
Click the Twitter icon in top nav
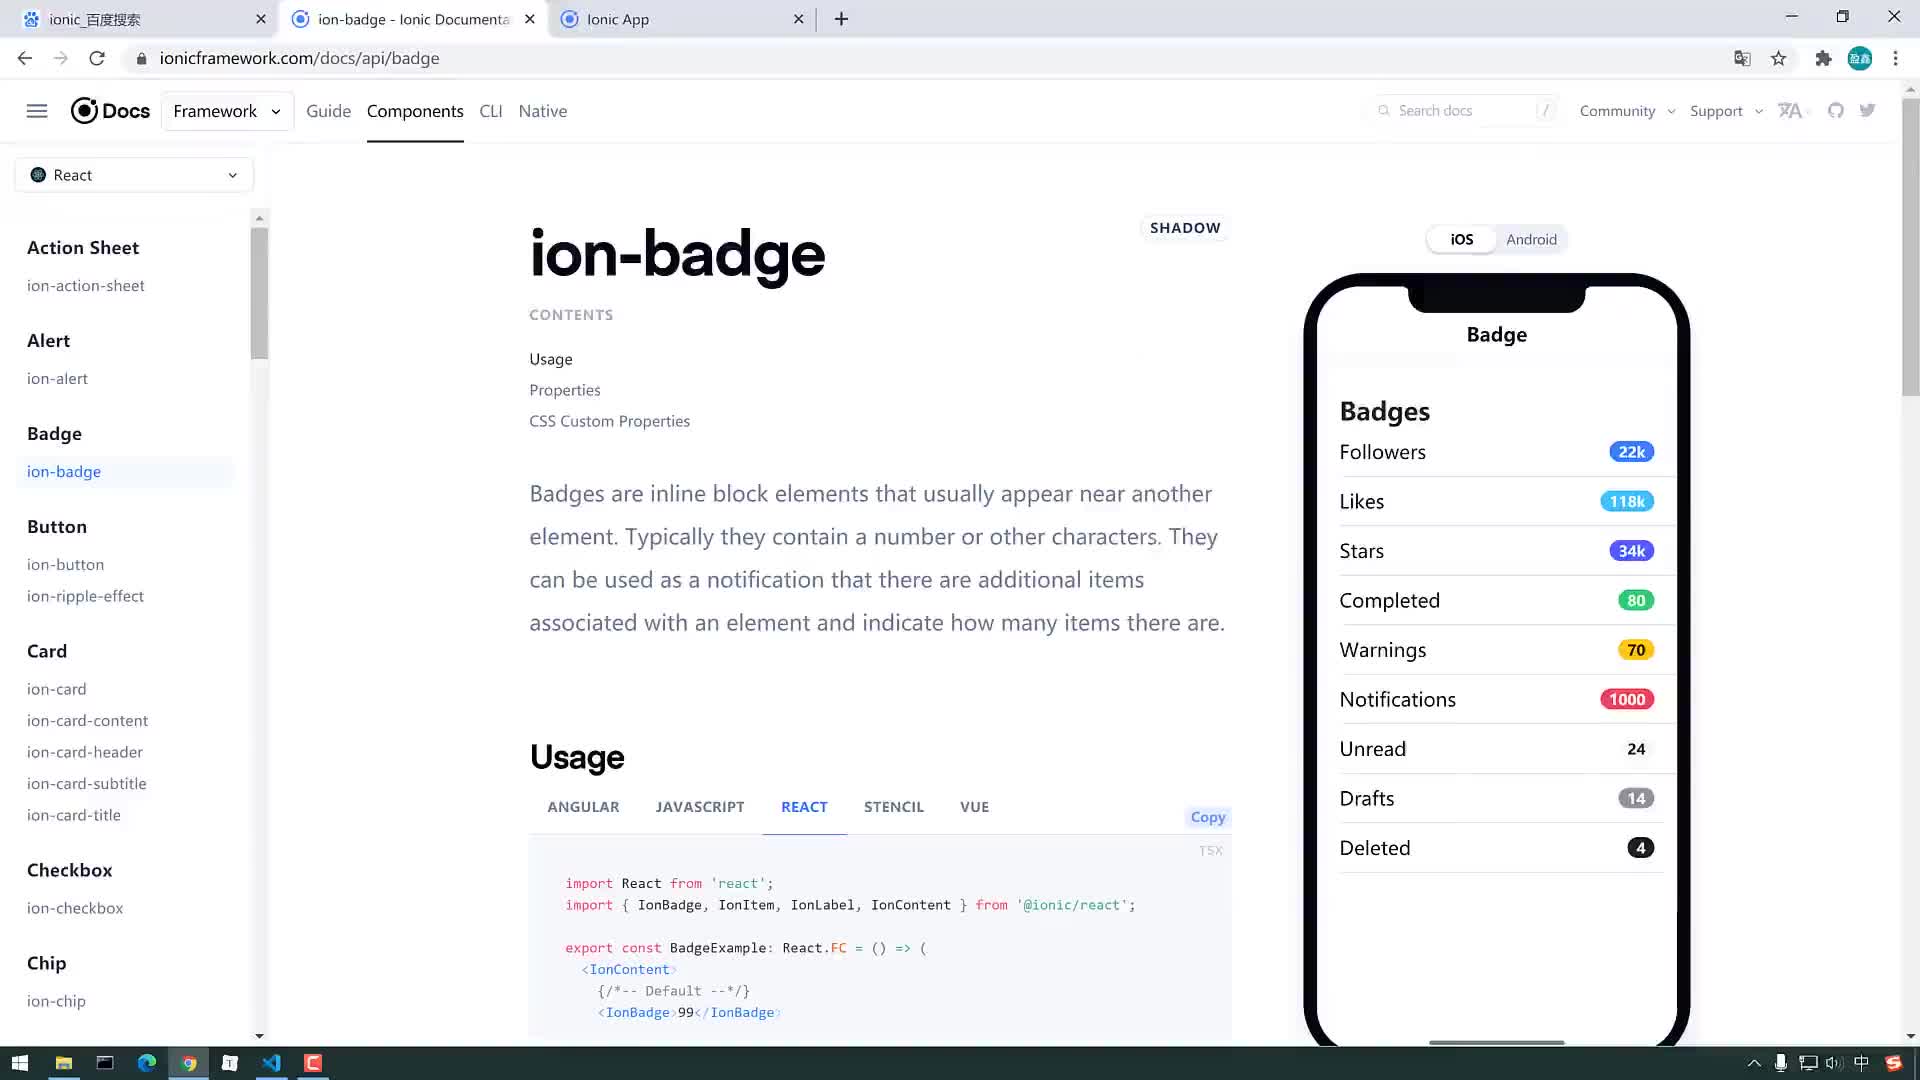point(1869,111)
